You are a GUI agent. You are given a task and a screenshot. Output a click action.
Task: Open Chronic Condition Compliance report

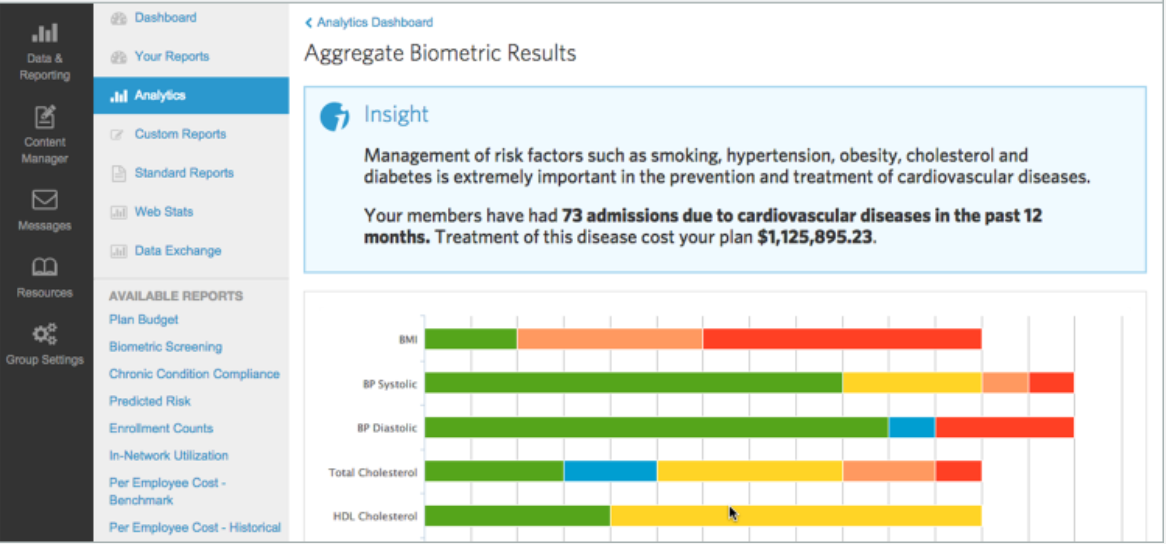[194, 374]
